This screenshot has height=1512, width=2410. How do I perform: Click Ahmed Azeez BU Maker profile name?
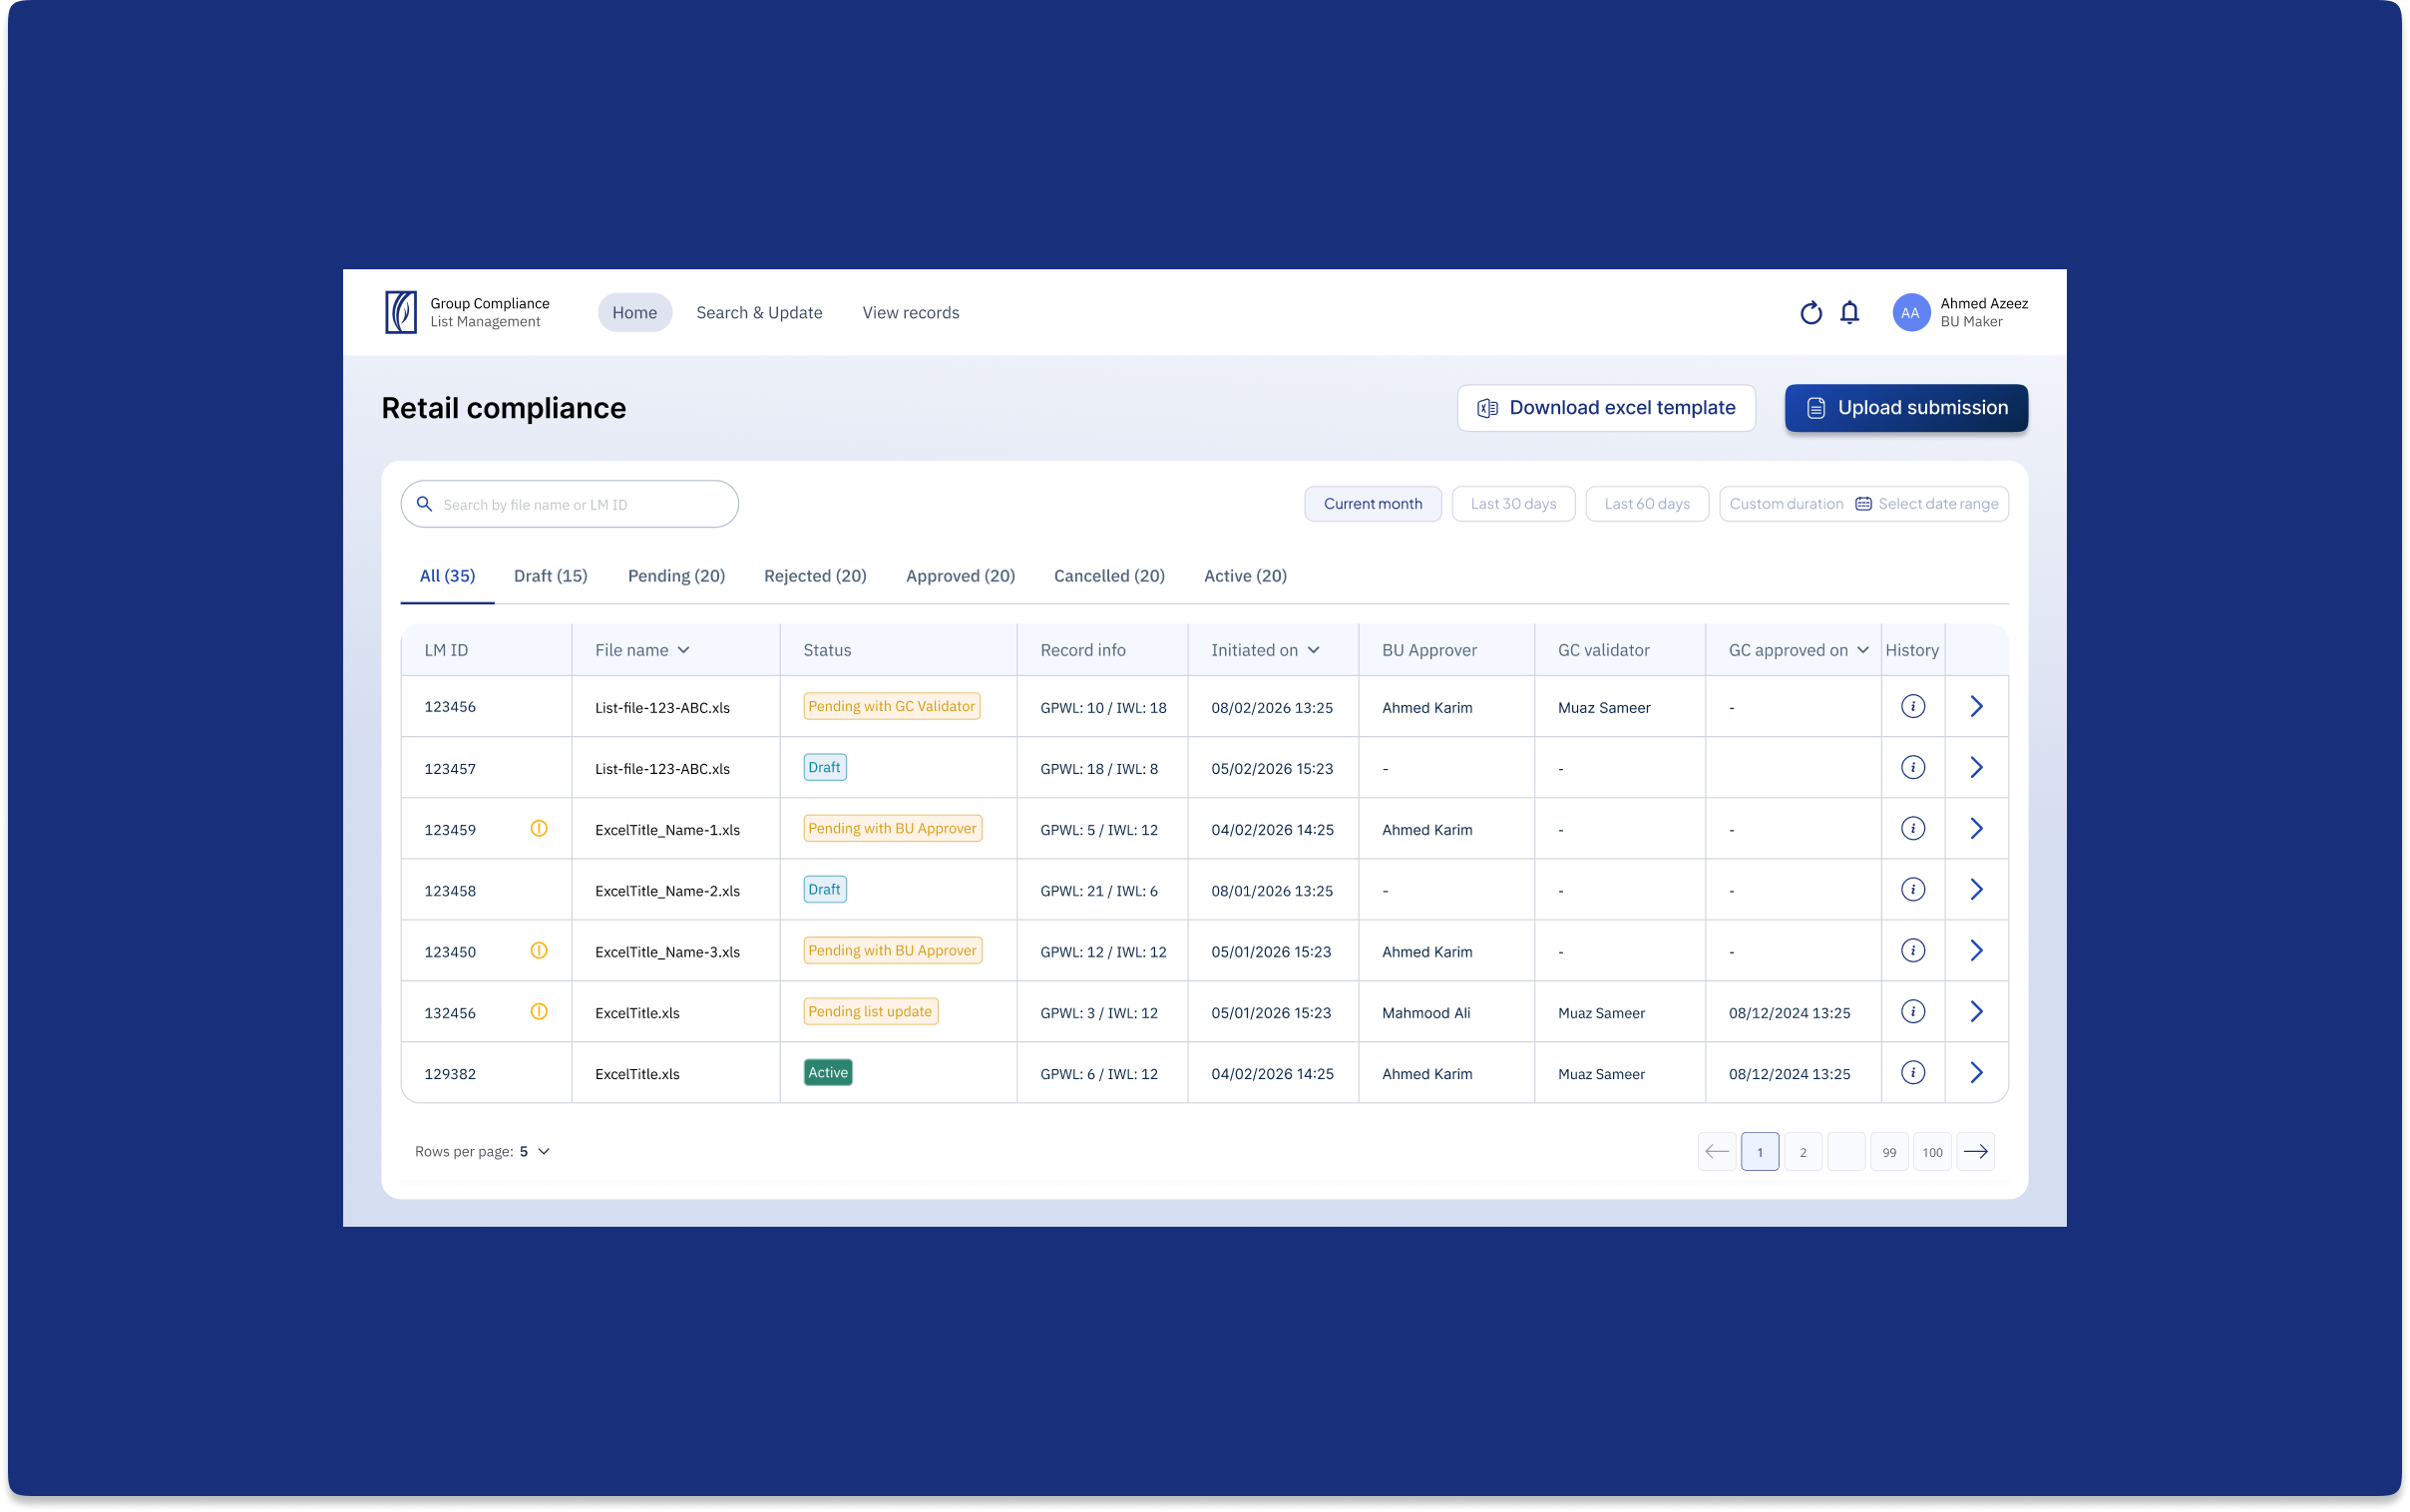pos(1983,312)
